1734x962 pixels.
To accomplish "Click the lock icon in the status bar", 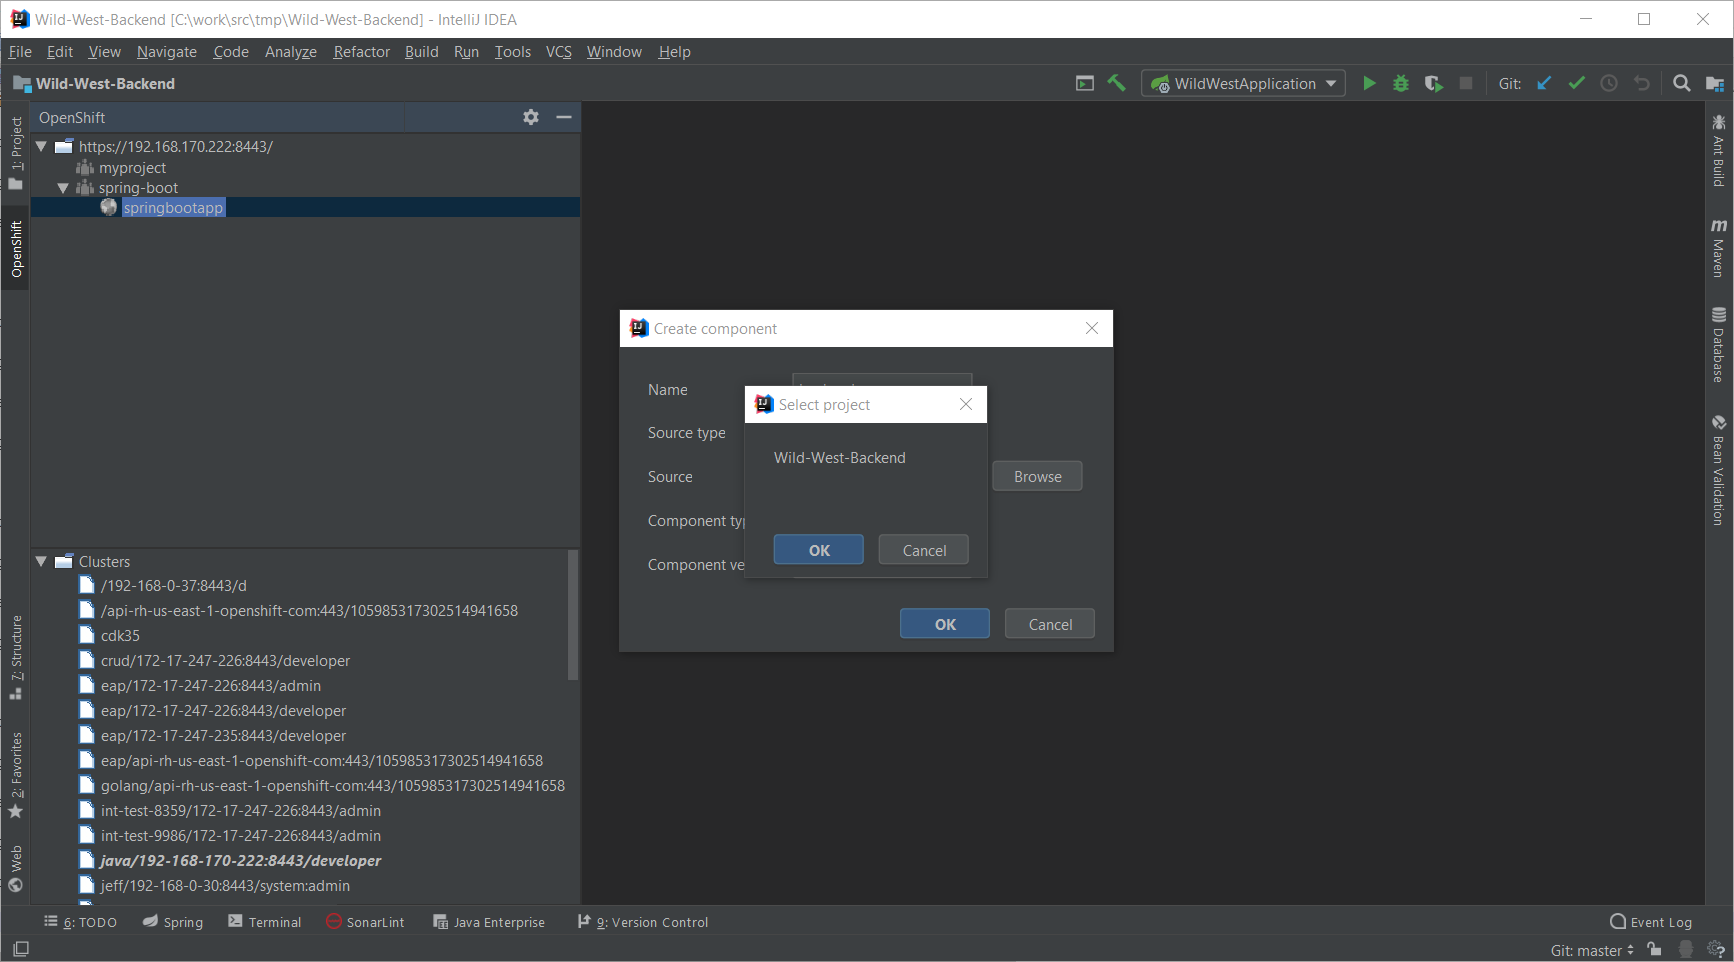I will tap(1655, 949).
